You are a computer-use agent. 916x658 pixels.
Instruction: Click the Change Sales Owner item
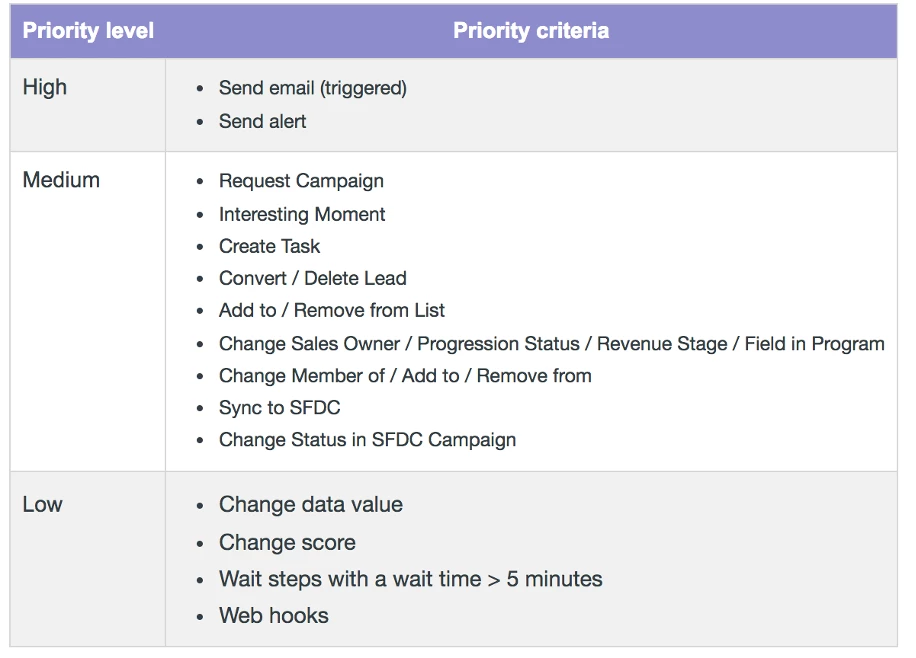pos(551,344)
